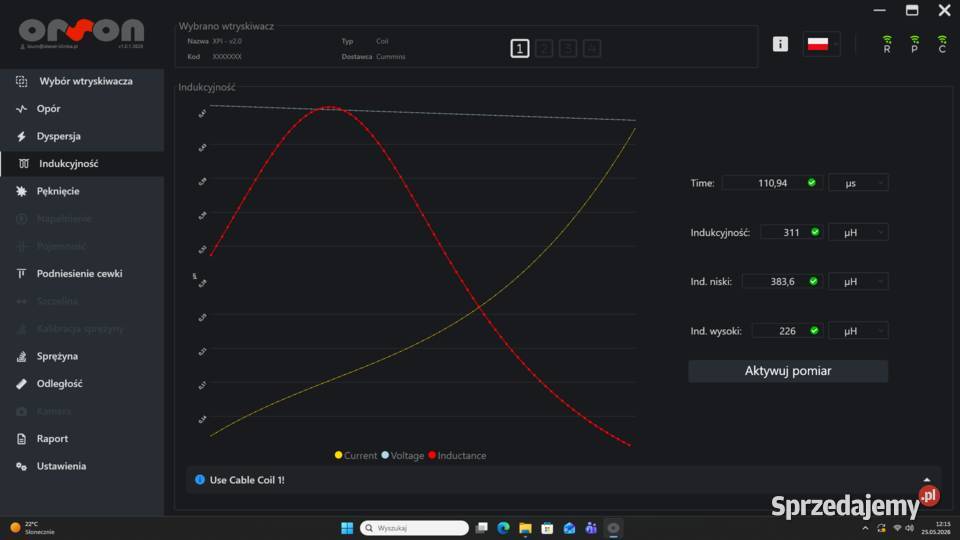Click the weather widget showing 22°C
The image size is (960, 540).
[x=32, y=528]
